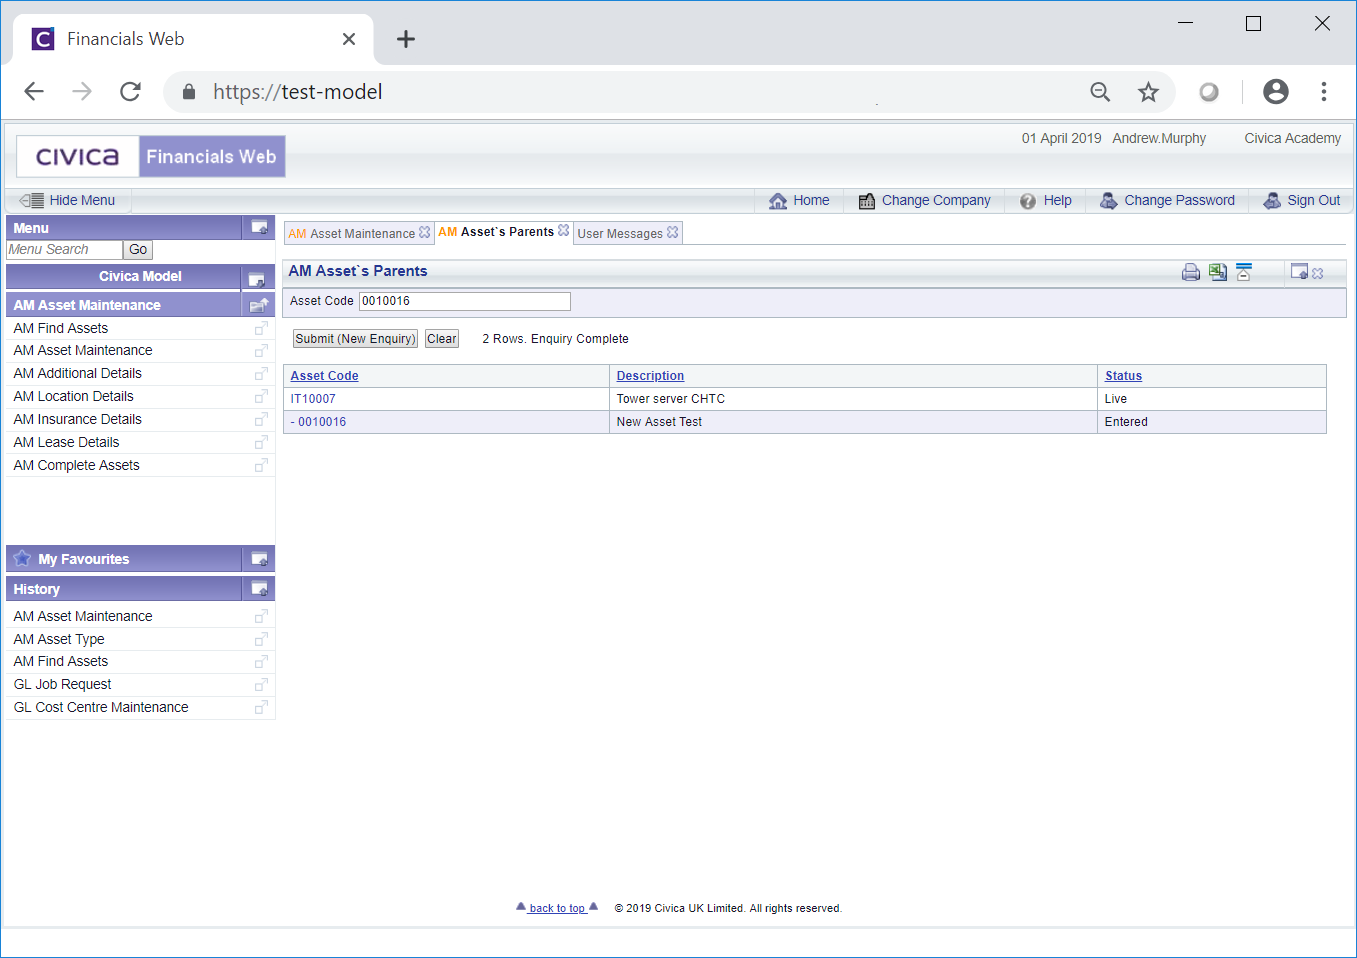This screenshot has width=1357, height=958.
Task: Close the User Messages tab
Action: (673, 232)
